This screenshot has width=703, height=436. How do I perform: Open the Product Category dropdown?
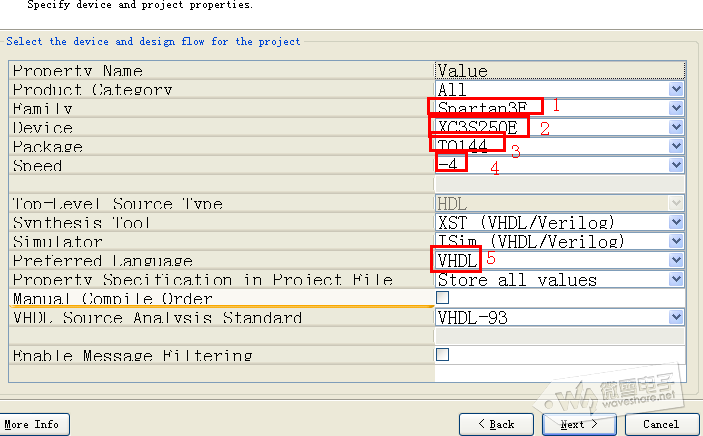click(676, 90)
